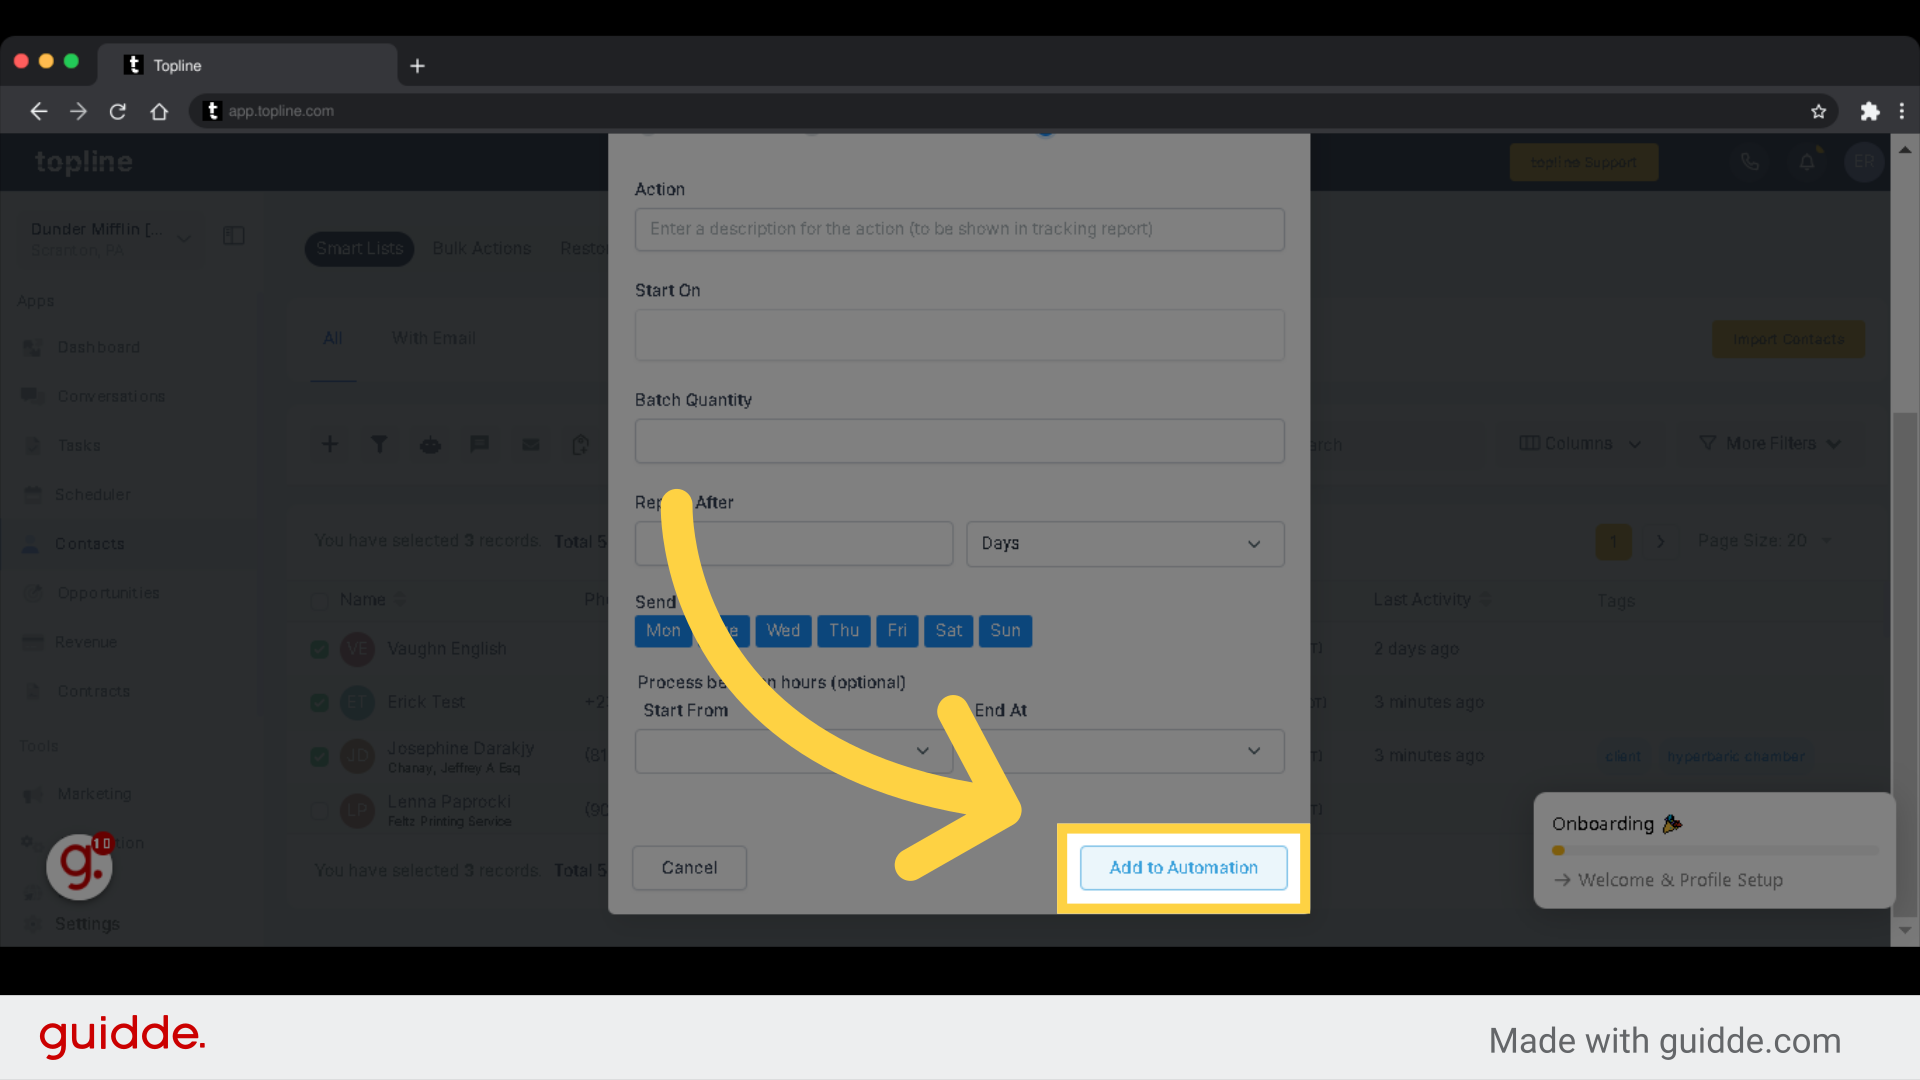Switch to the With Email tab
The image size is (1920, 1080).
pos(431,338)
